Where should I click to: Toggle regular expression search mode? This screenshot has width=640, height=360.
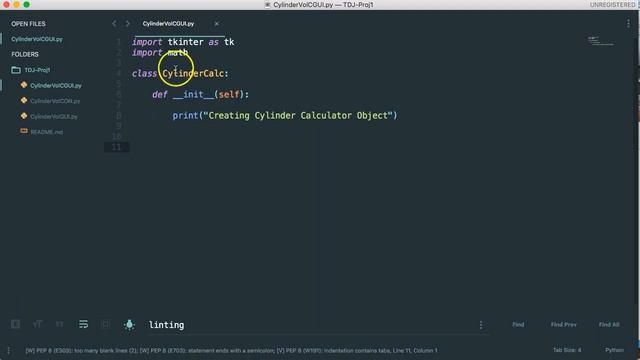(x=16, y=324)
